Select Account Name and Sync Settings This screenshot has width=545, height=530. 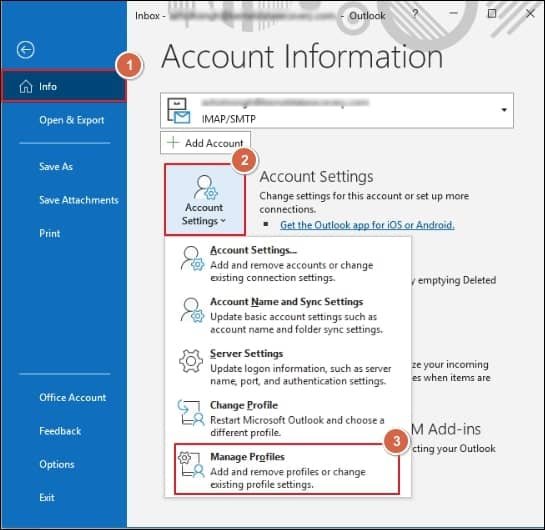pos(287,315)
